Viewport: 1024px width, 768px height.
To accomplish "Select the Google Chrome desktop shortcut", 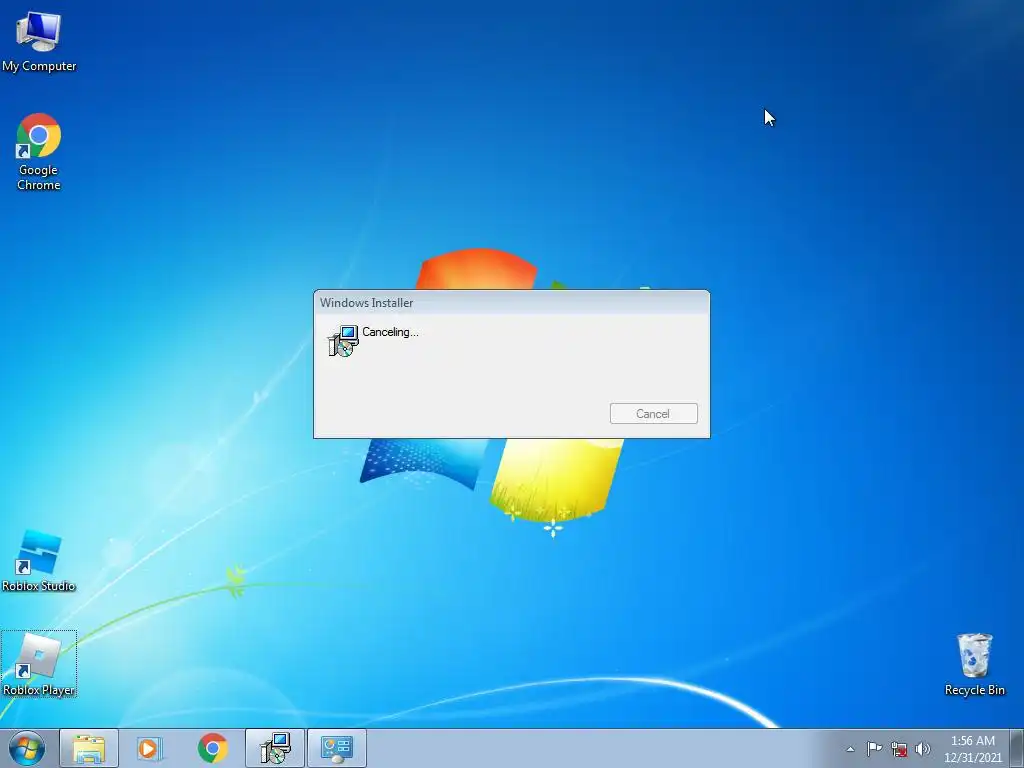I will [39, 152].
